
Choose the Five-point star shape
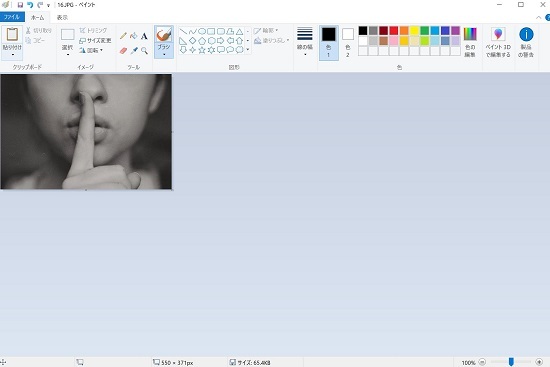tap(202, 50)
